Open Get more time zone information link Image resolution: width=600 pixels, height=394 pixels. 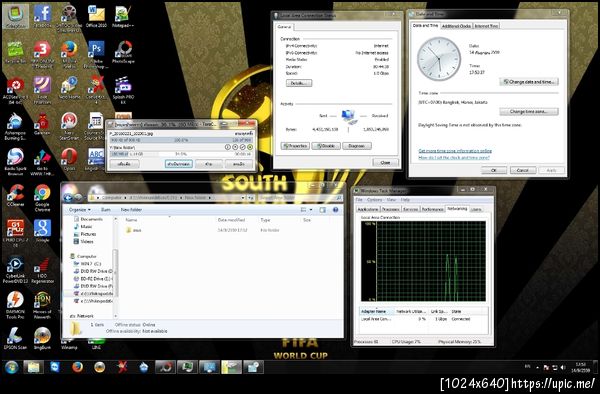coord(455,151)
